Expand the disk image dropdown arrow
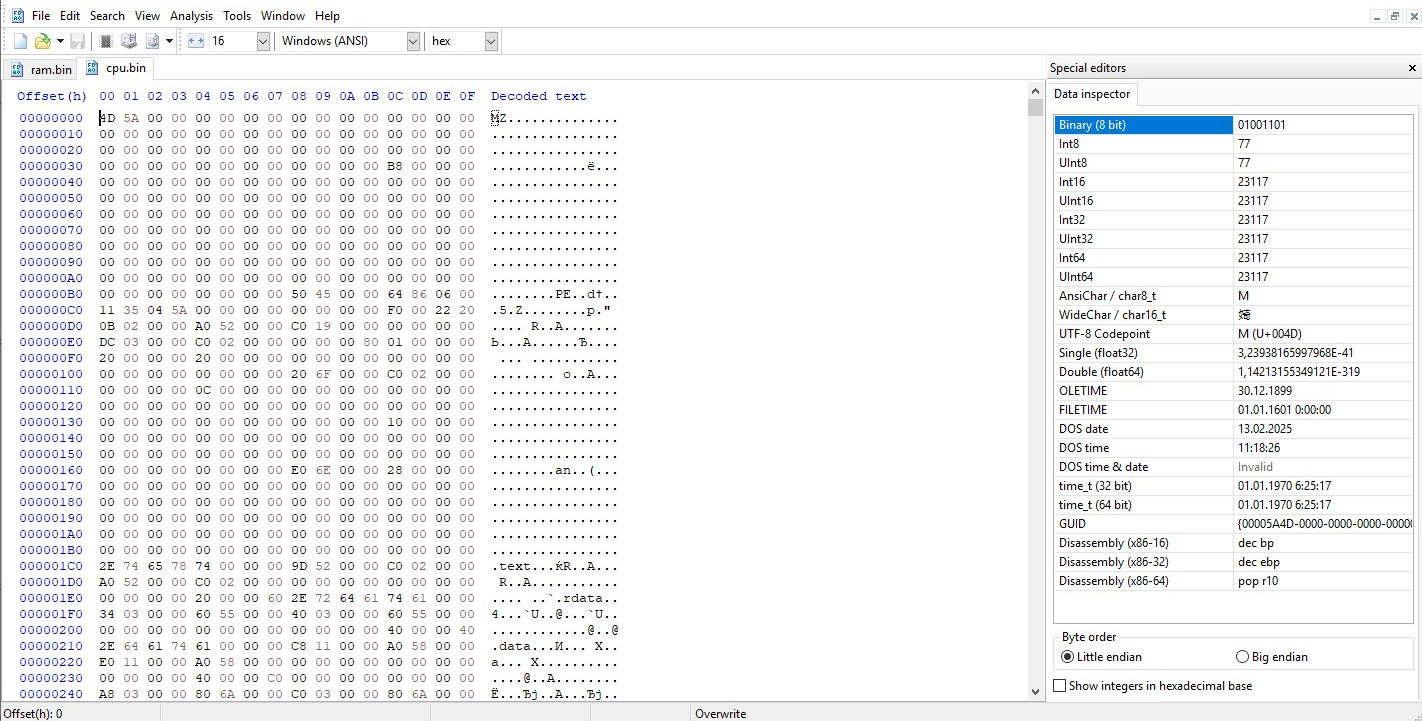 [170, 41]
